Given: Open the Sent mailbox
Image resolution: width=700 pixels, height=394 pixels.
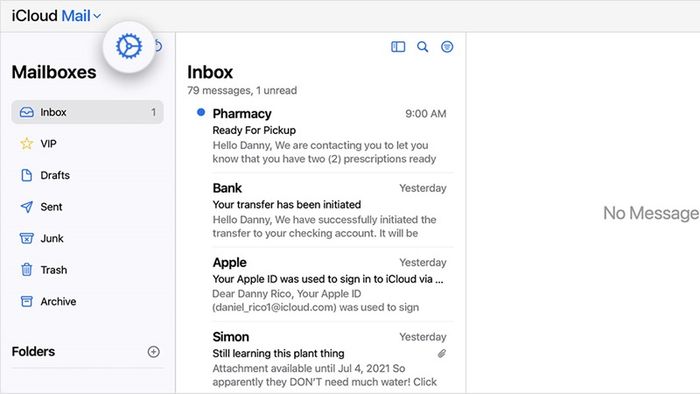Looking at the screenshot, I should tap(88, 207).
